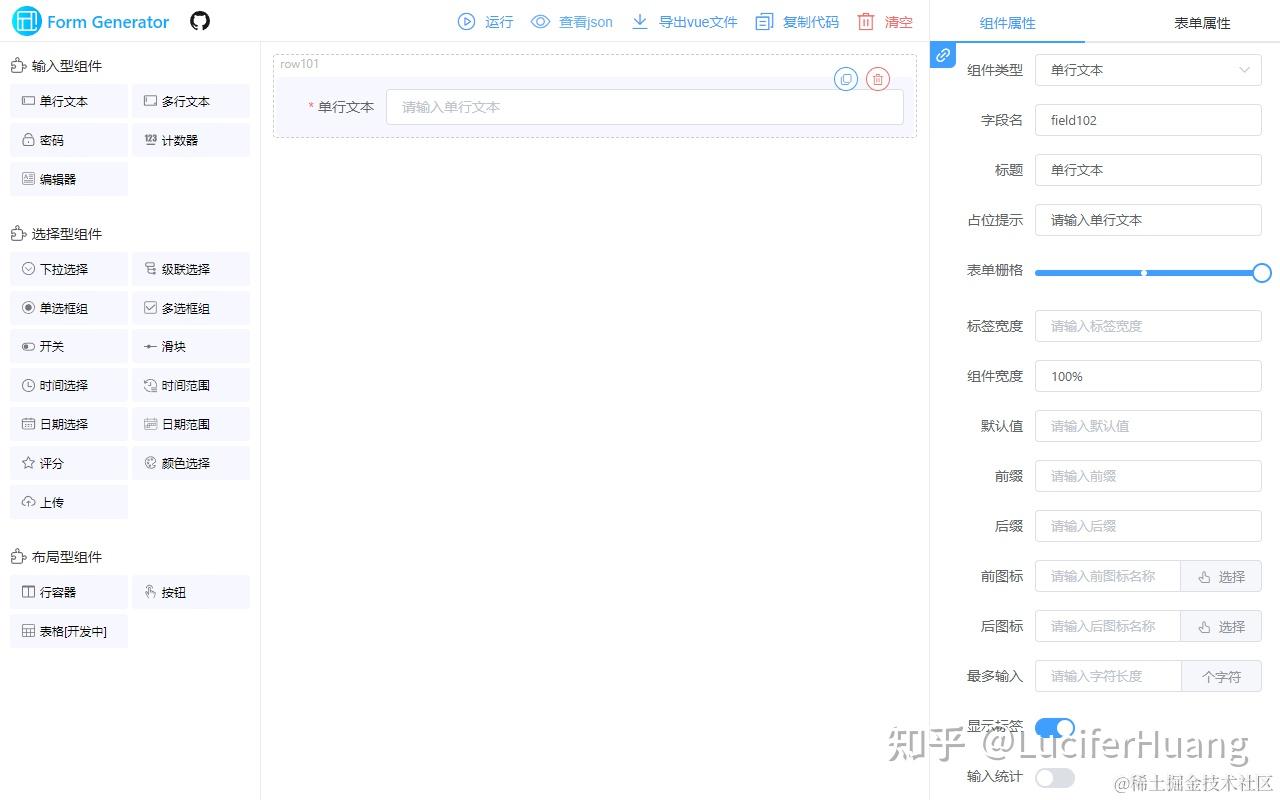Viewport: 1280px width, 800px height.
Task: Delete the 单行文本 field with trash icon
Action: coord(877,79)
